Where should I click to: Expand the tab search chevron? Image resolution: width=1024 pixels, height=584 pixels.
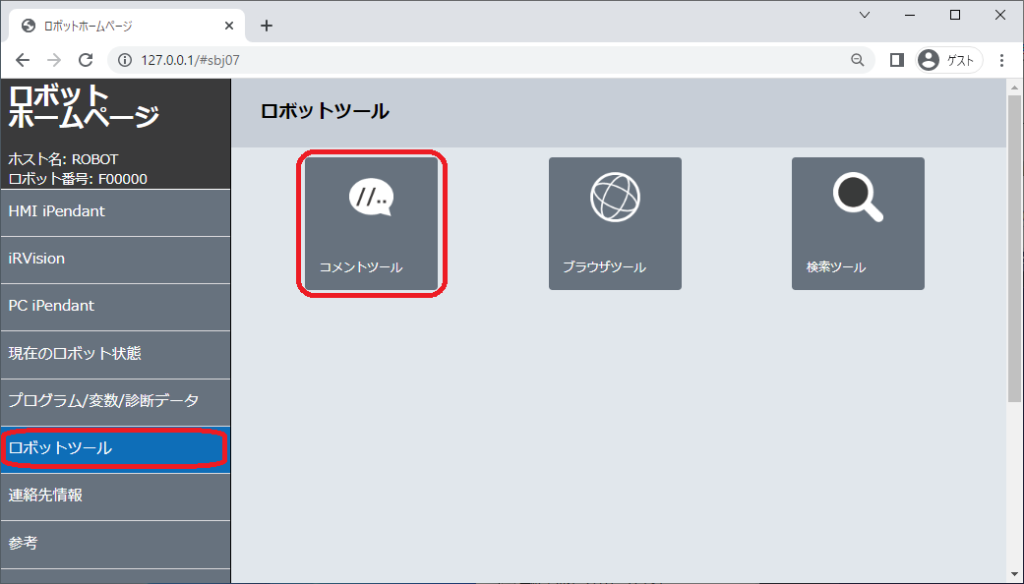tap(865, 15)
